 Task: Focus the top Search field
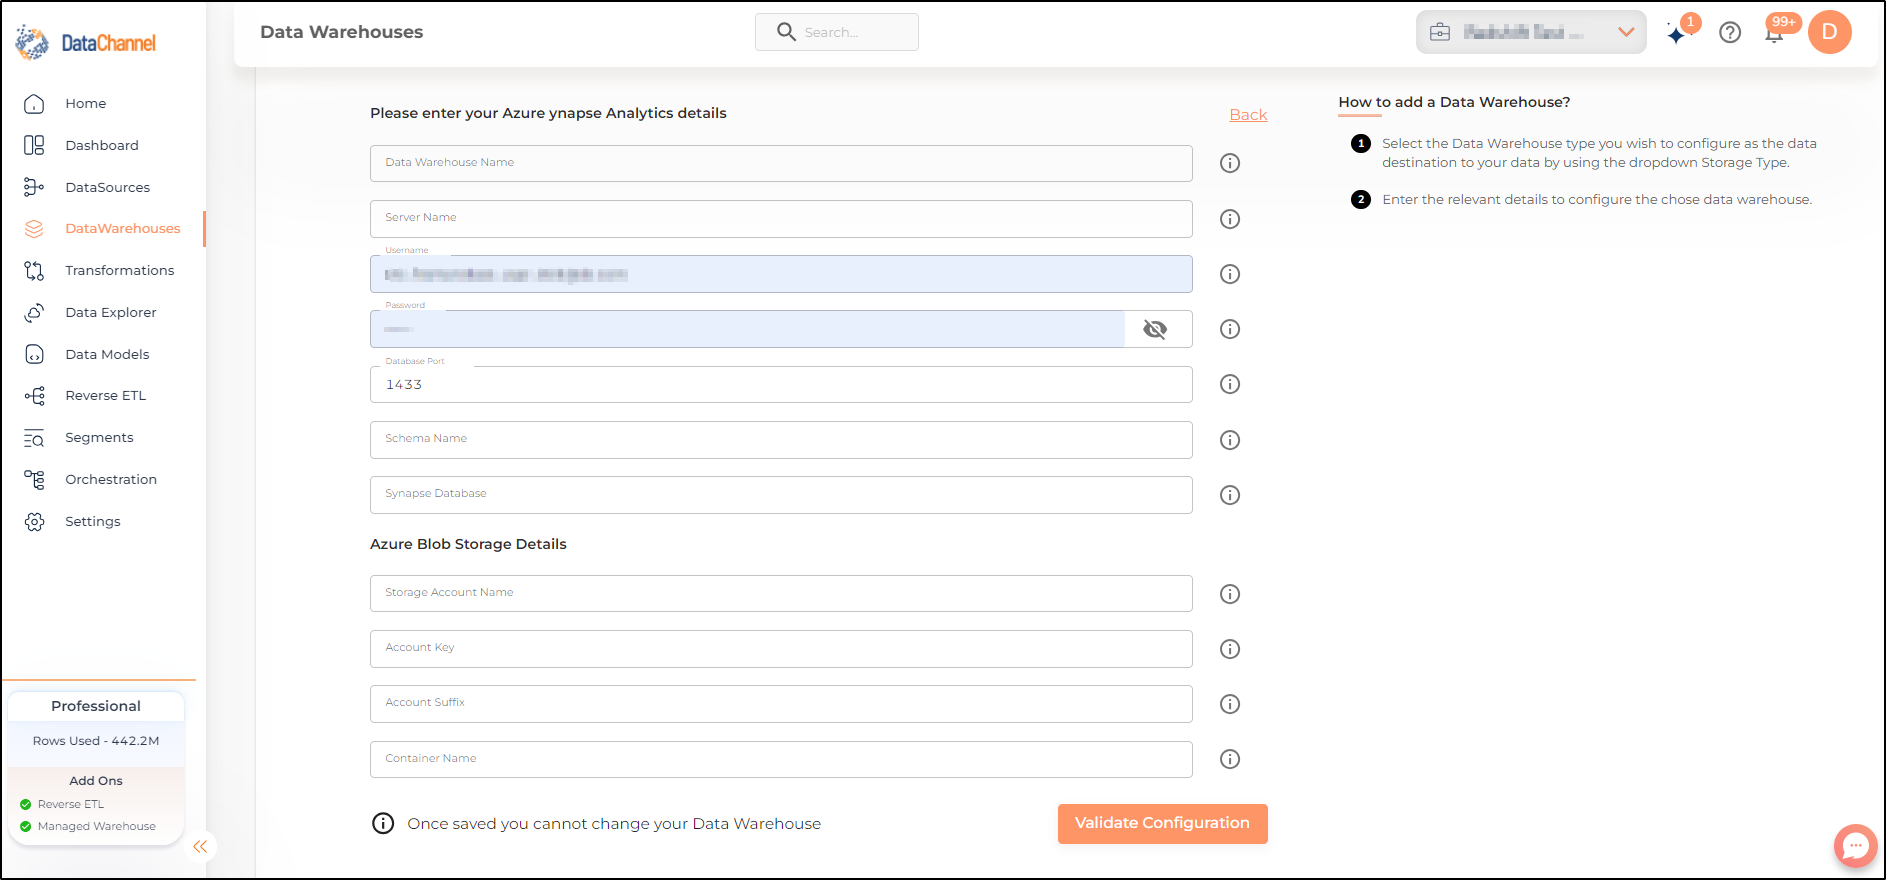837,32
